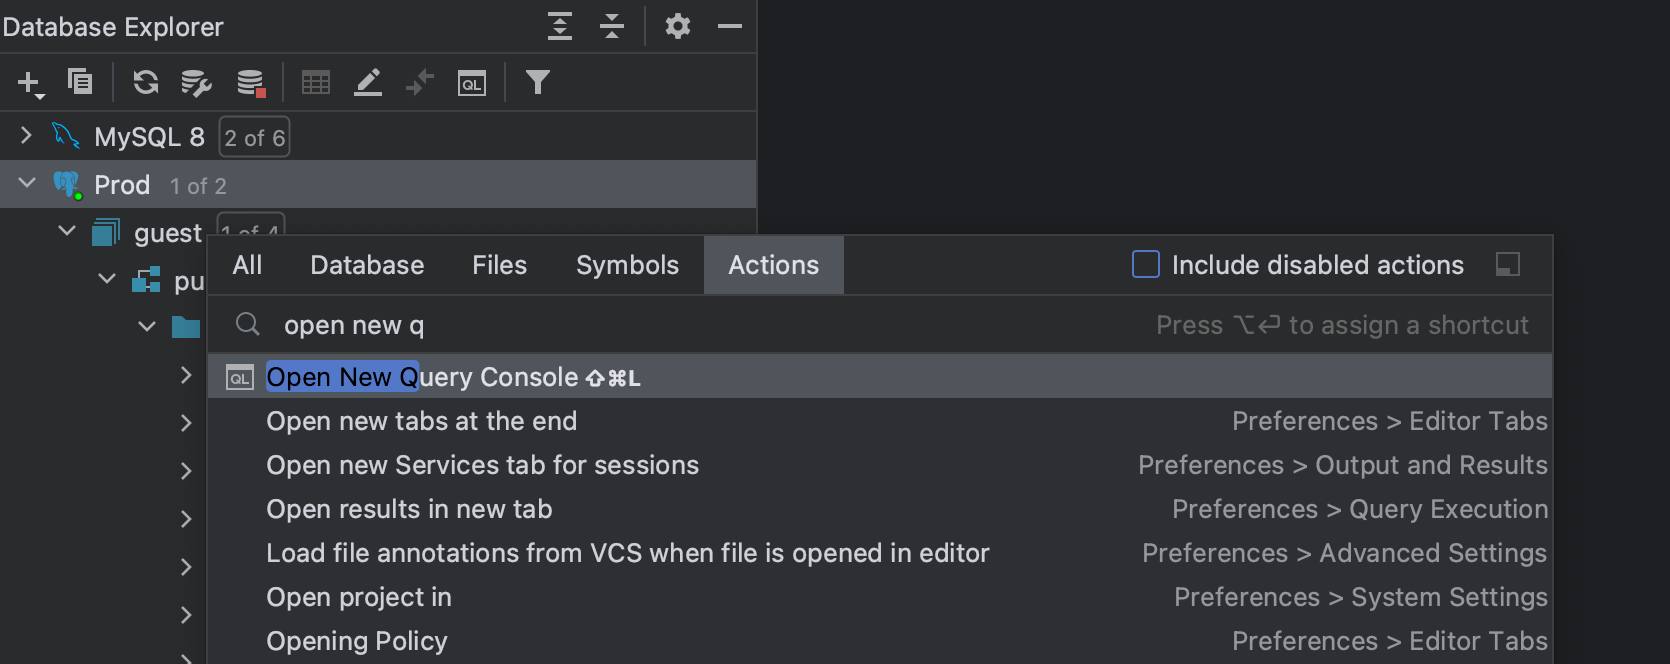Click the New data source plus icon
1670x664 pixels.
click(30, 83)
